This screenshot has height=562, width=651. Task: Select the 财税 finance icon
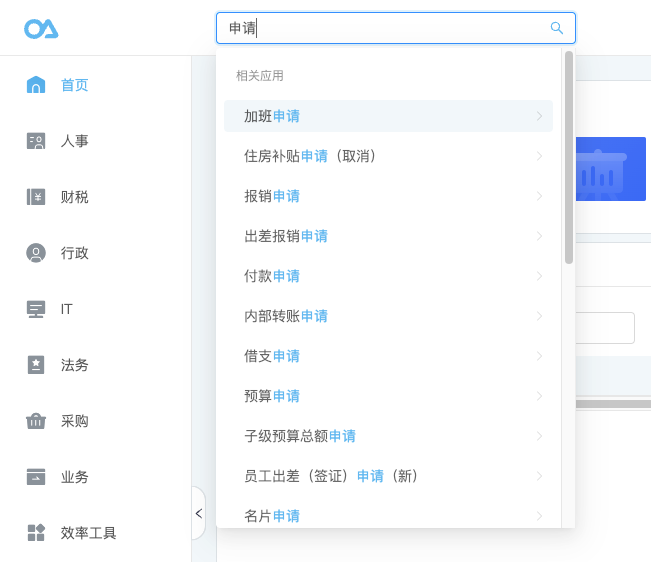point(36,197)
